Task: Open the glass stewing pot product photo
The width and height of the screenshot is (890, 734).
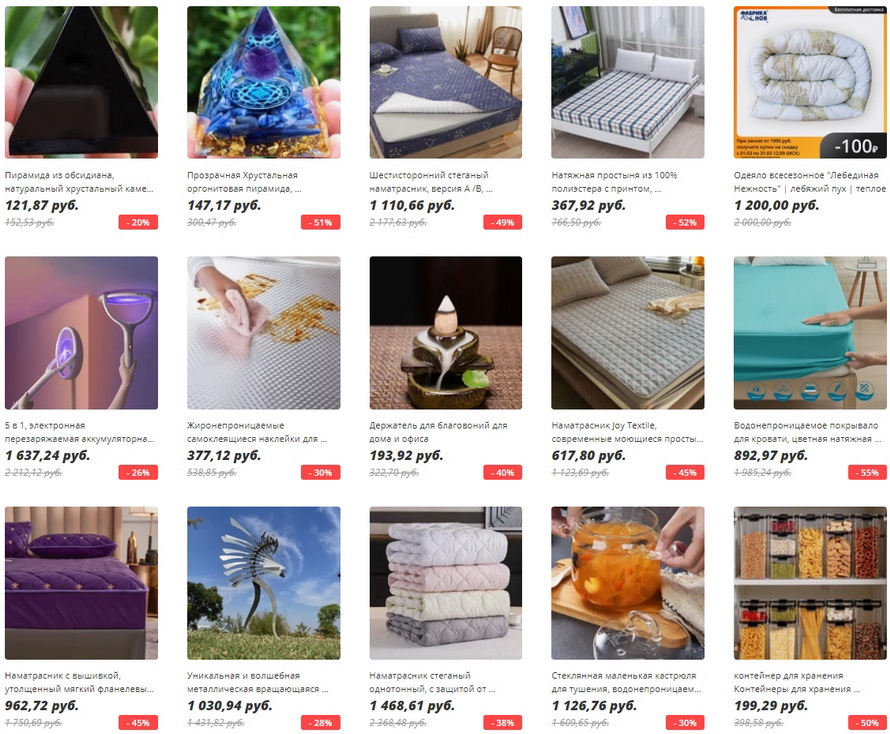Action: point(628,583)
